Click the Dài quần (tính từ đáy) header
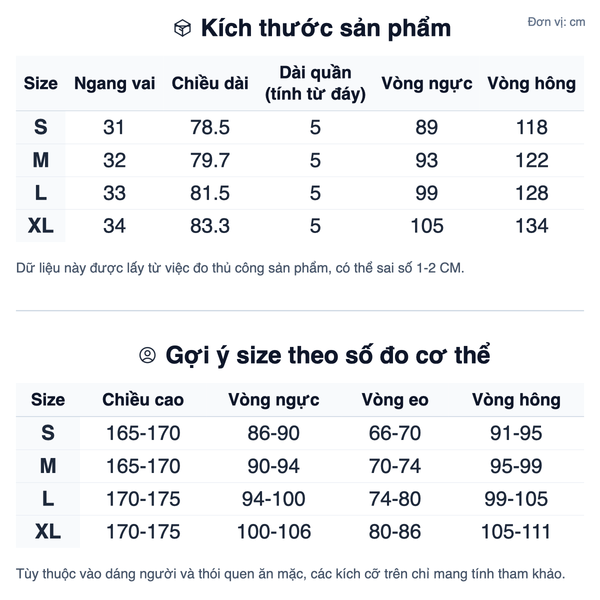 [315, 84]
